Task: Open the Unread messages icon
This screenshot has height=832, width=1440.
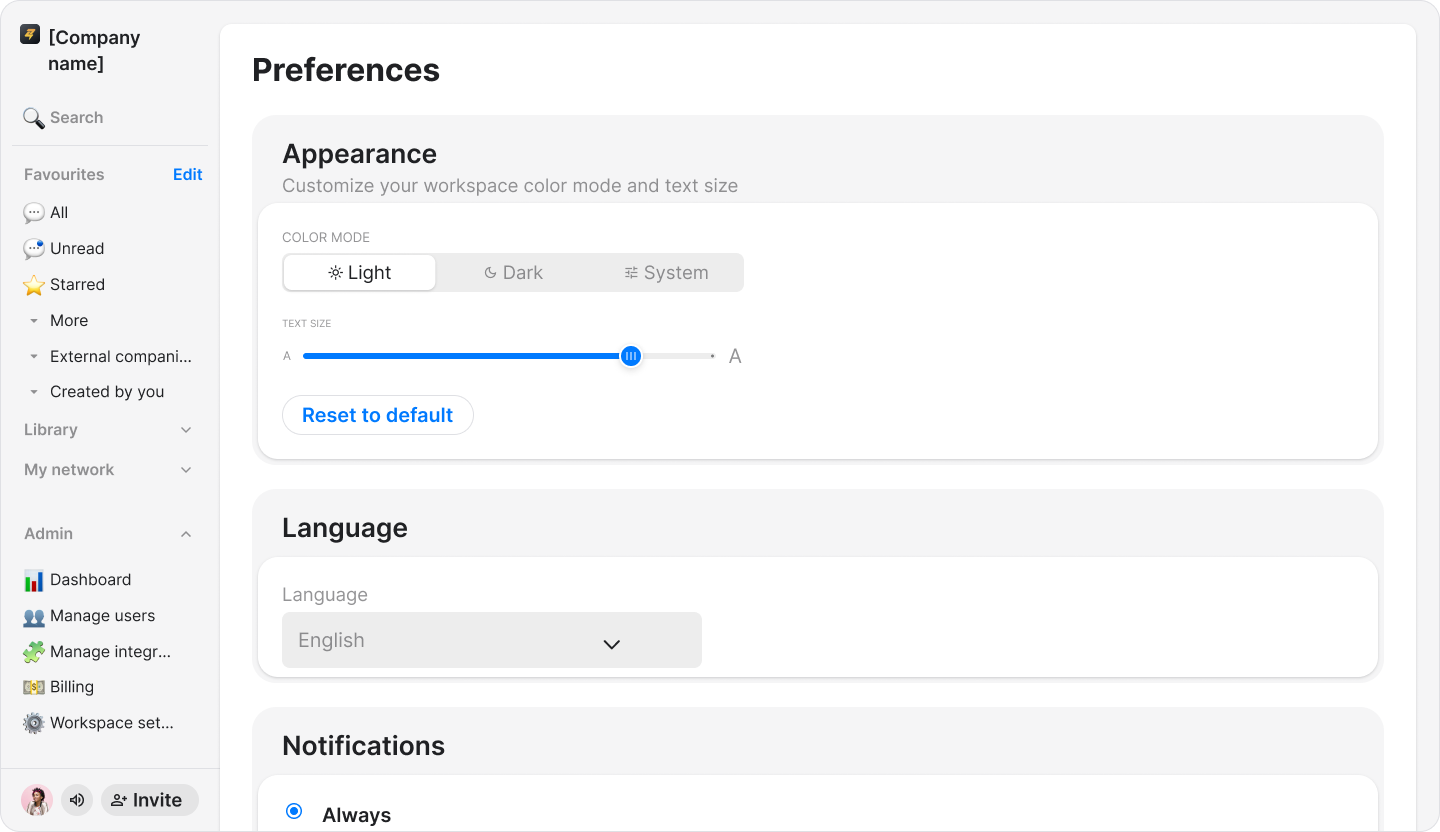Action: coord(34,248)
